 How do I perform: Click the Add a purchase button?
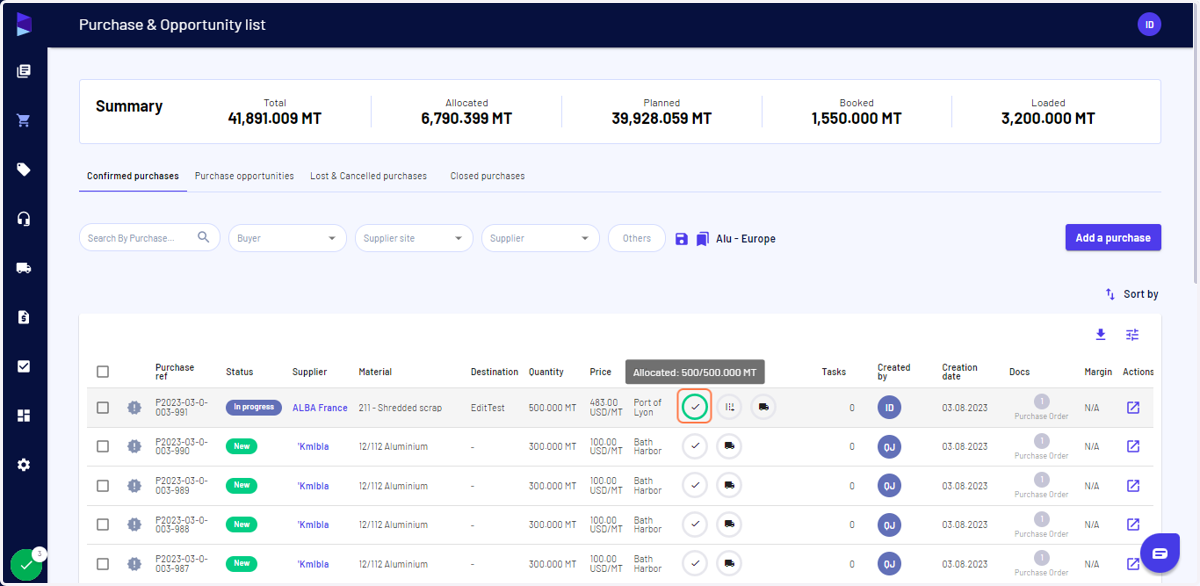(x=1113, y=237)
